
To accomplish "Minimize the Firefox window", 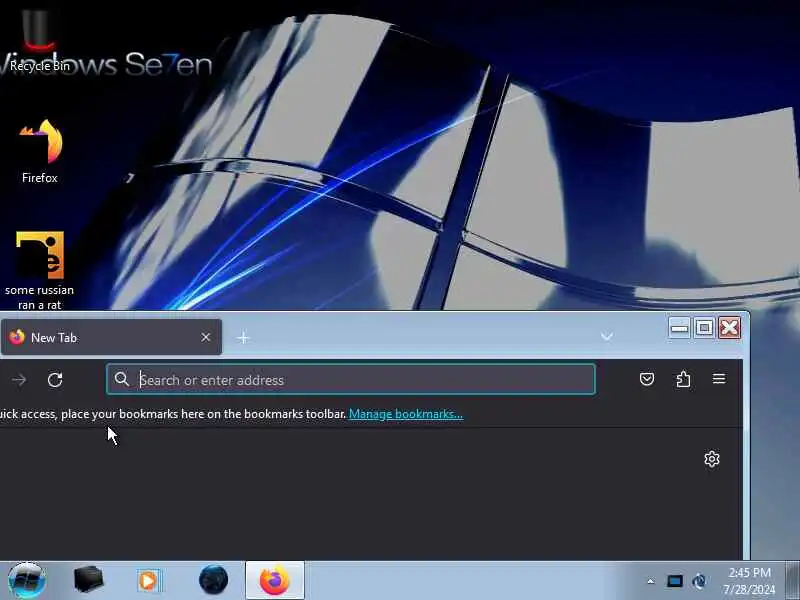I will pyautogui.click(x=679, y=328).
